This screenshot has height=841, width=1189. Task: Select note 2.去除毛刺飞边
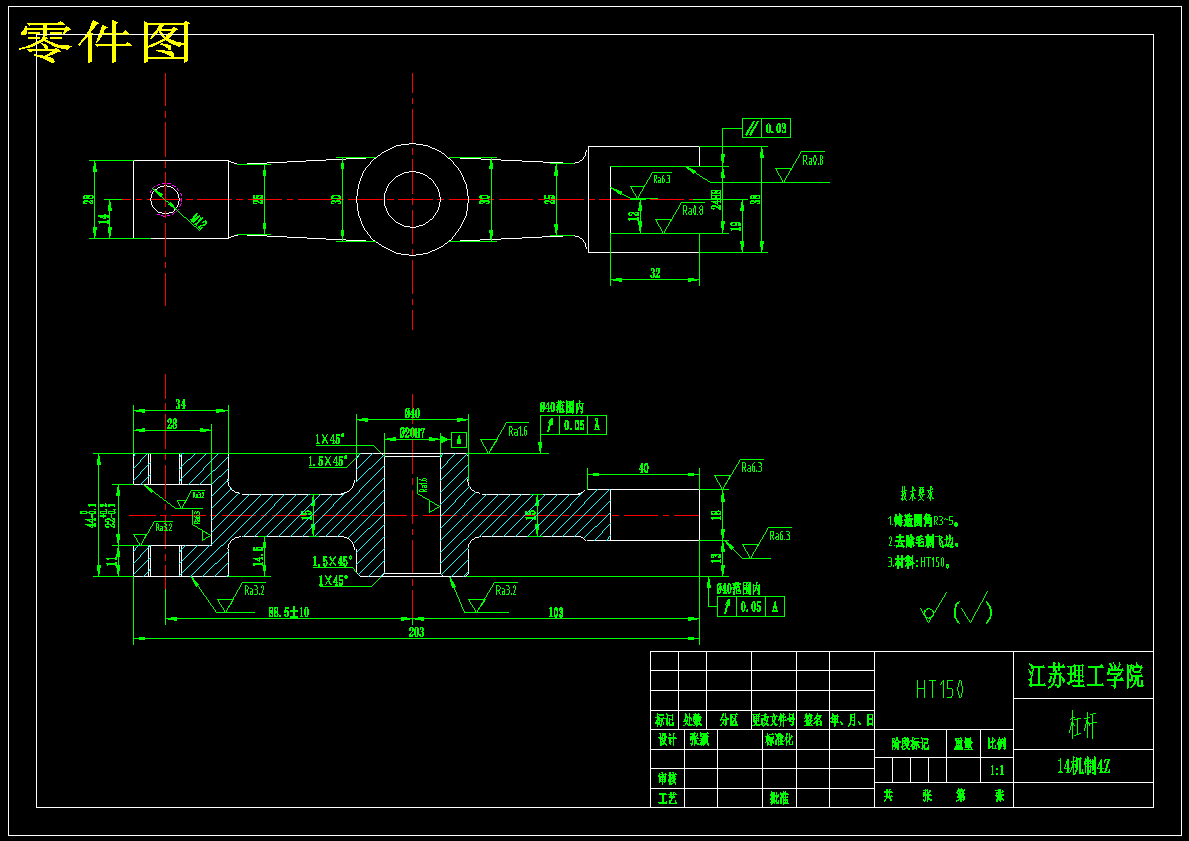(925, 543)
